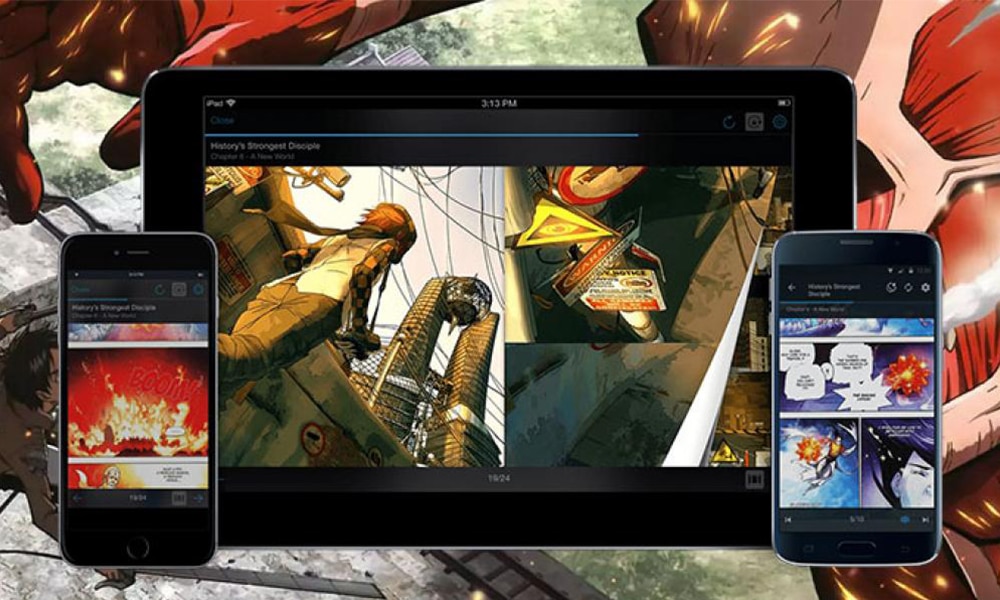The image size is (1000, 600).
Task: Open the page layout icon on iPad bottom bar
Action: pyautogui.click(x=754, y=479)
